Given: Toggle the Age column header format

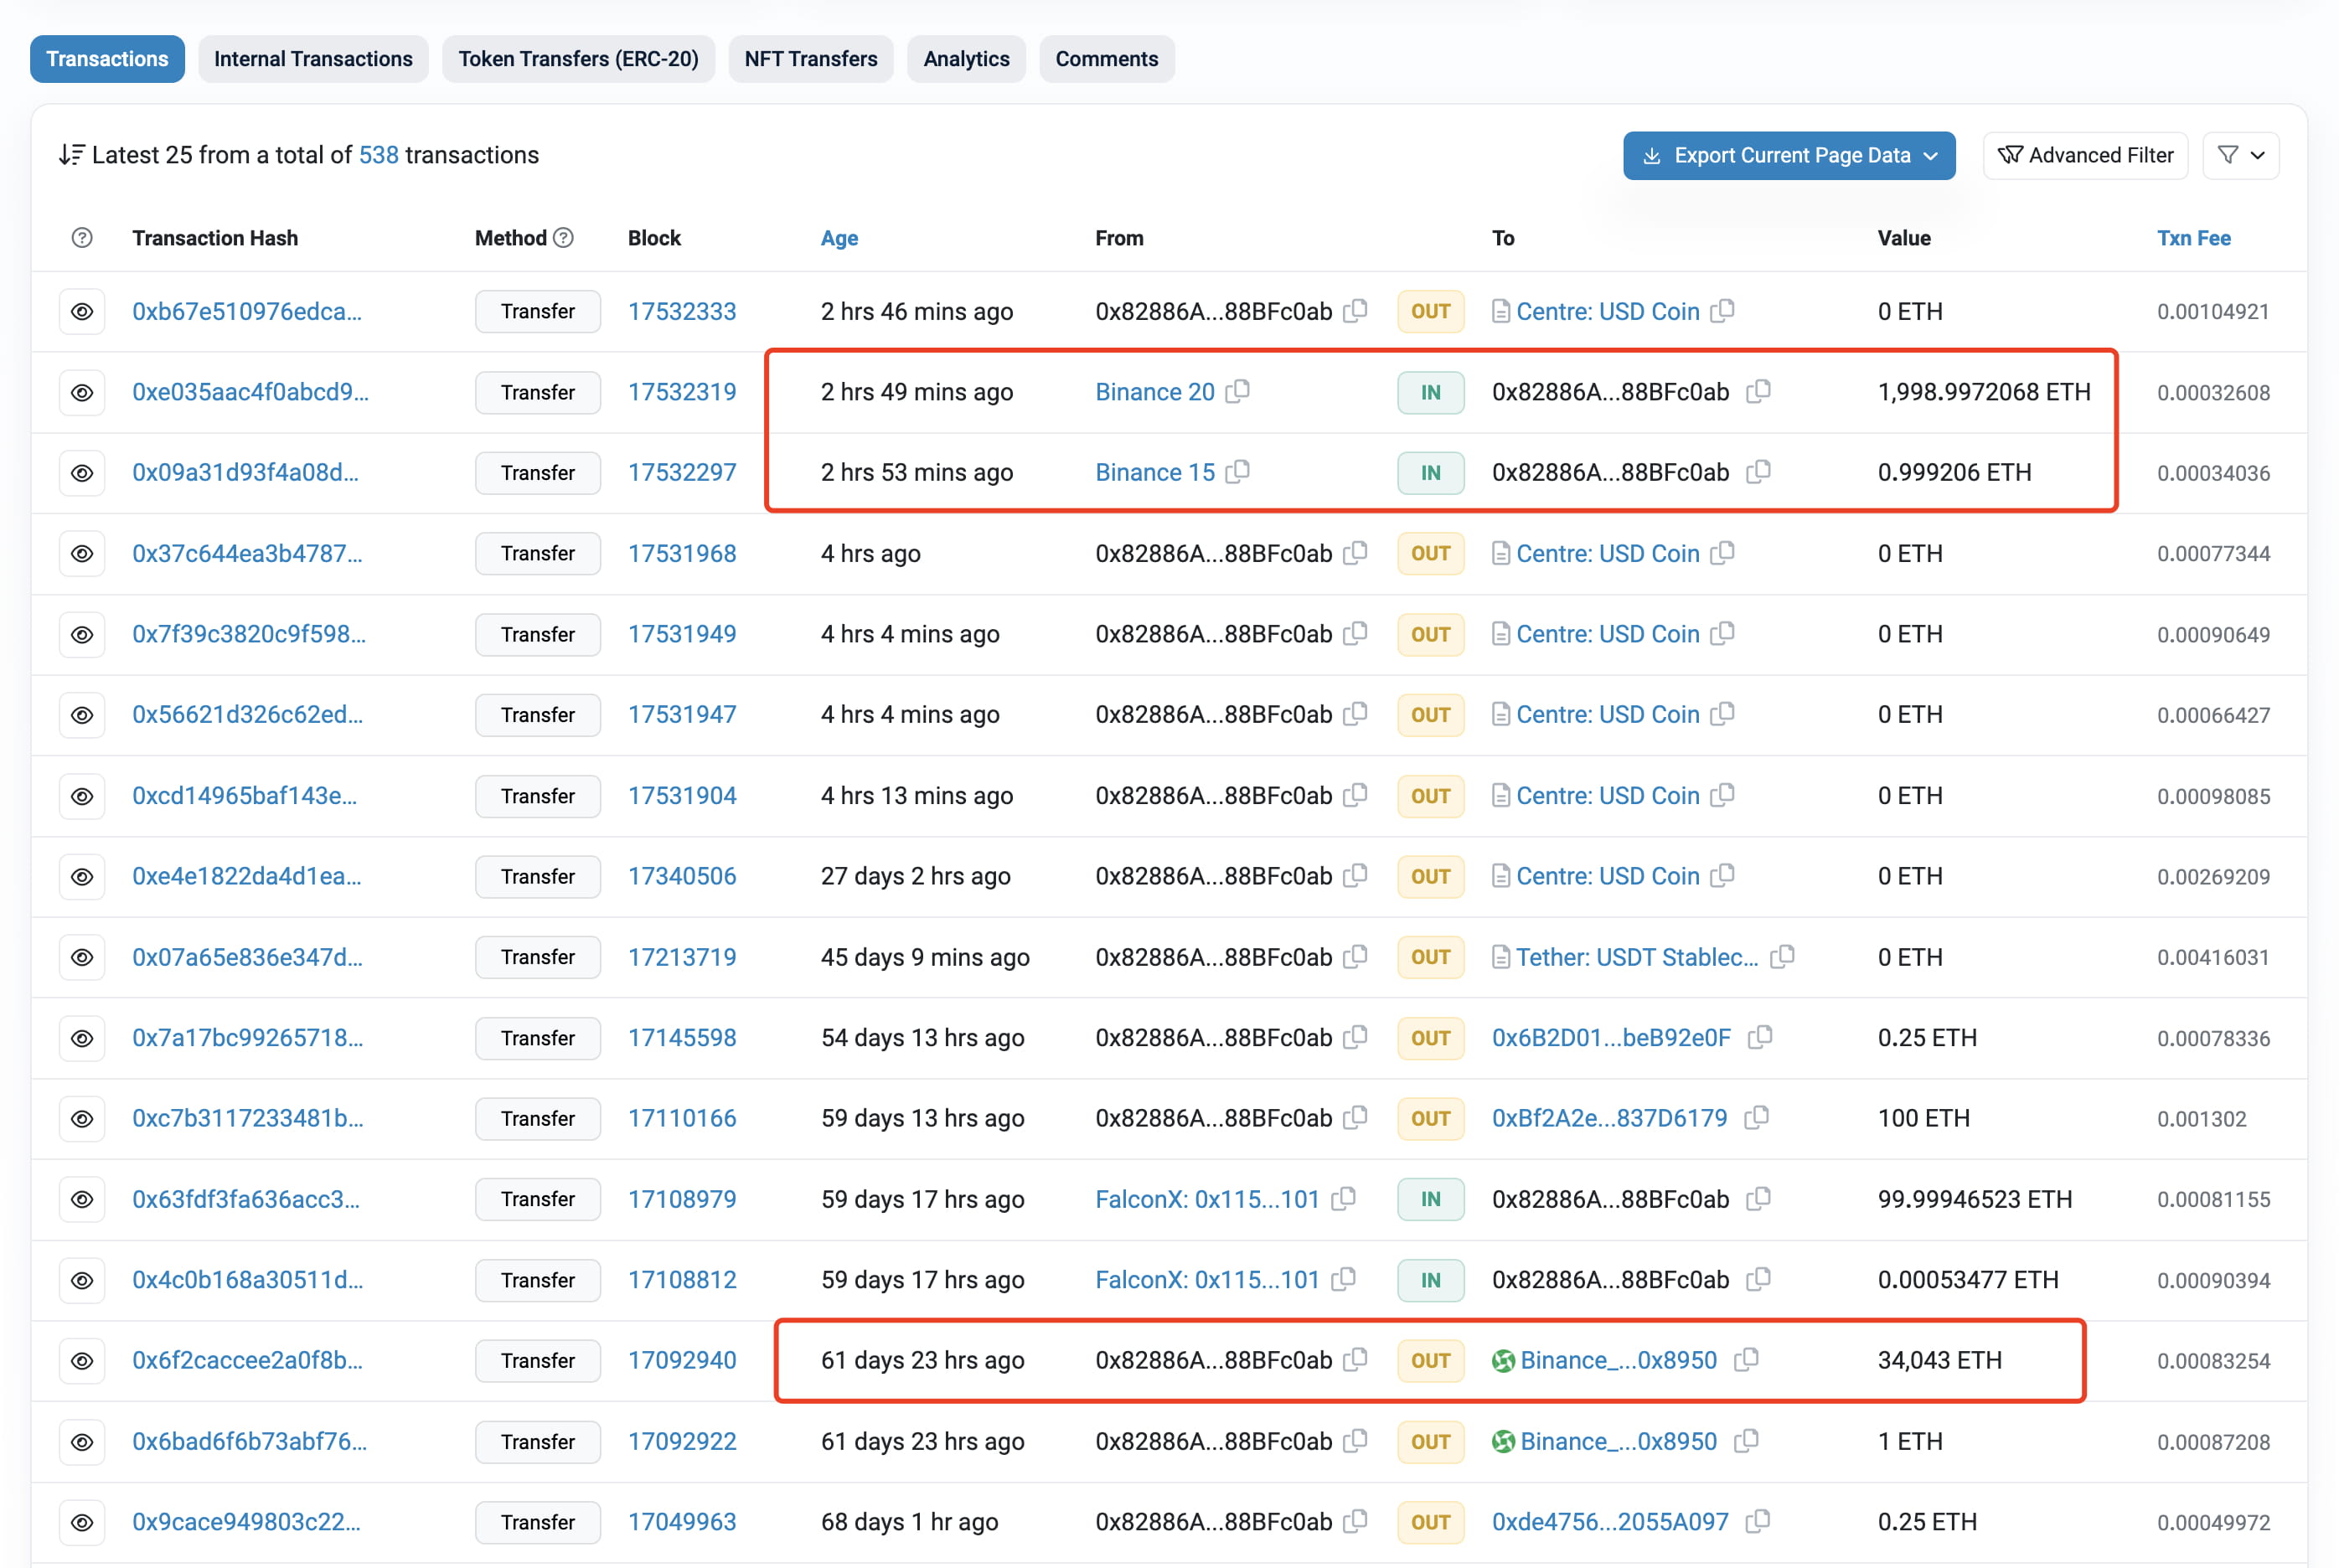Looking at the screenshot, I should coord(839,238).
